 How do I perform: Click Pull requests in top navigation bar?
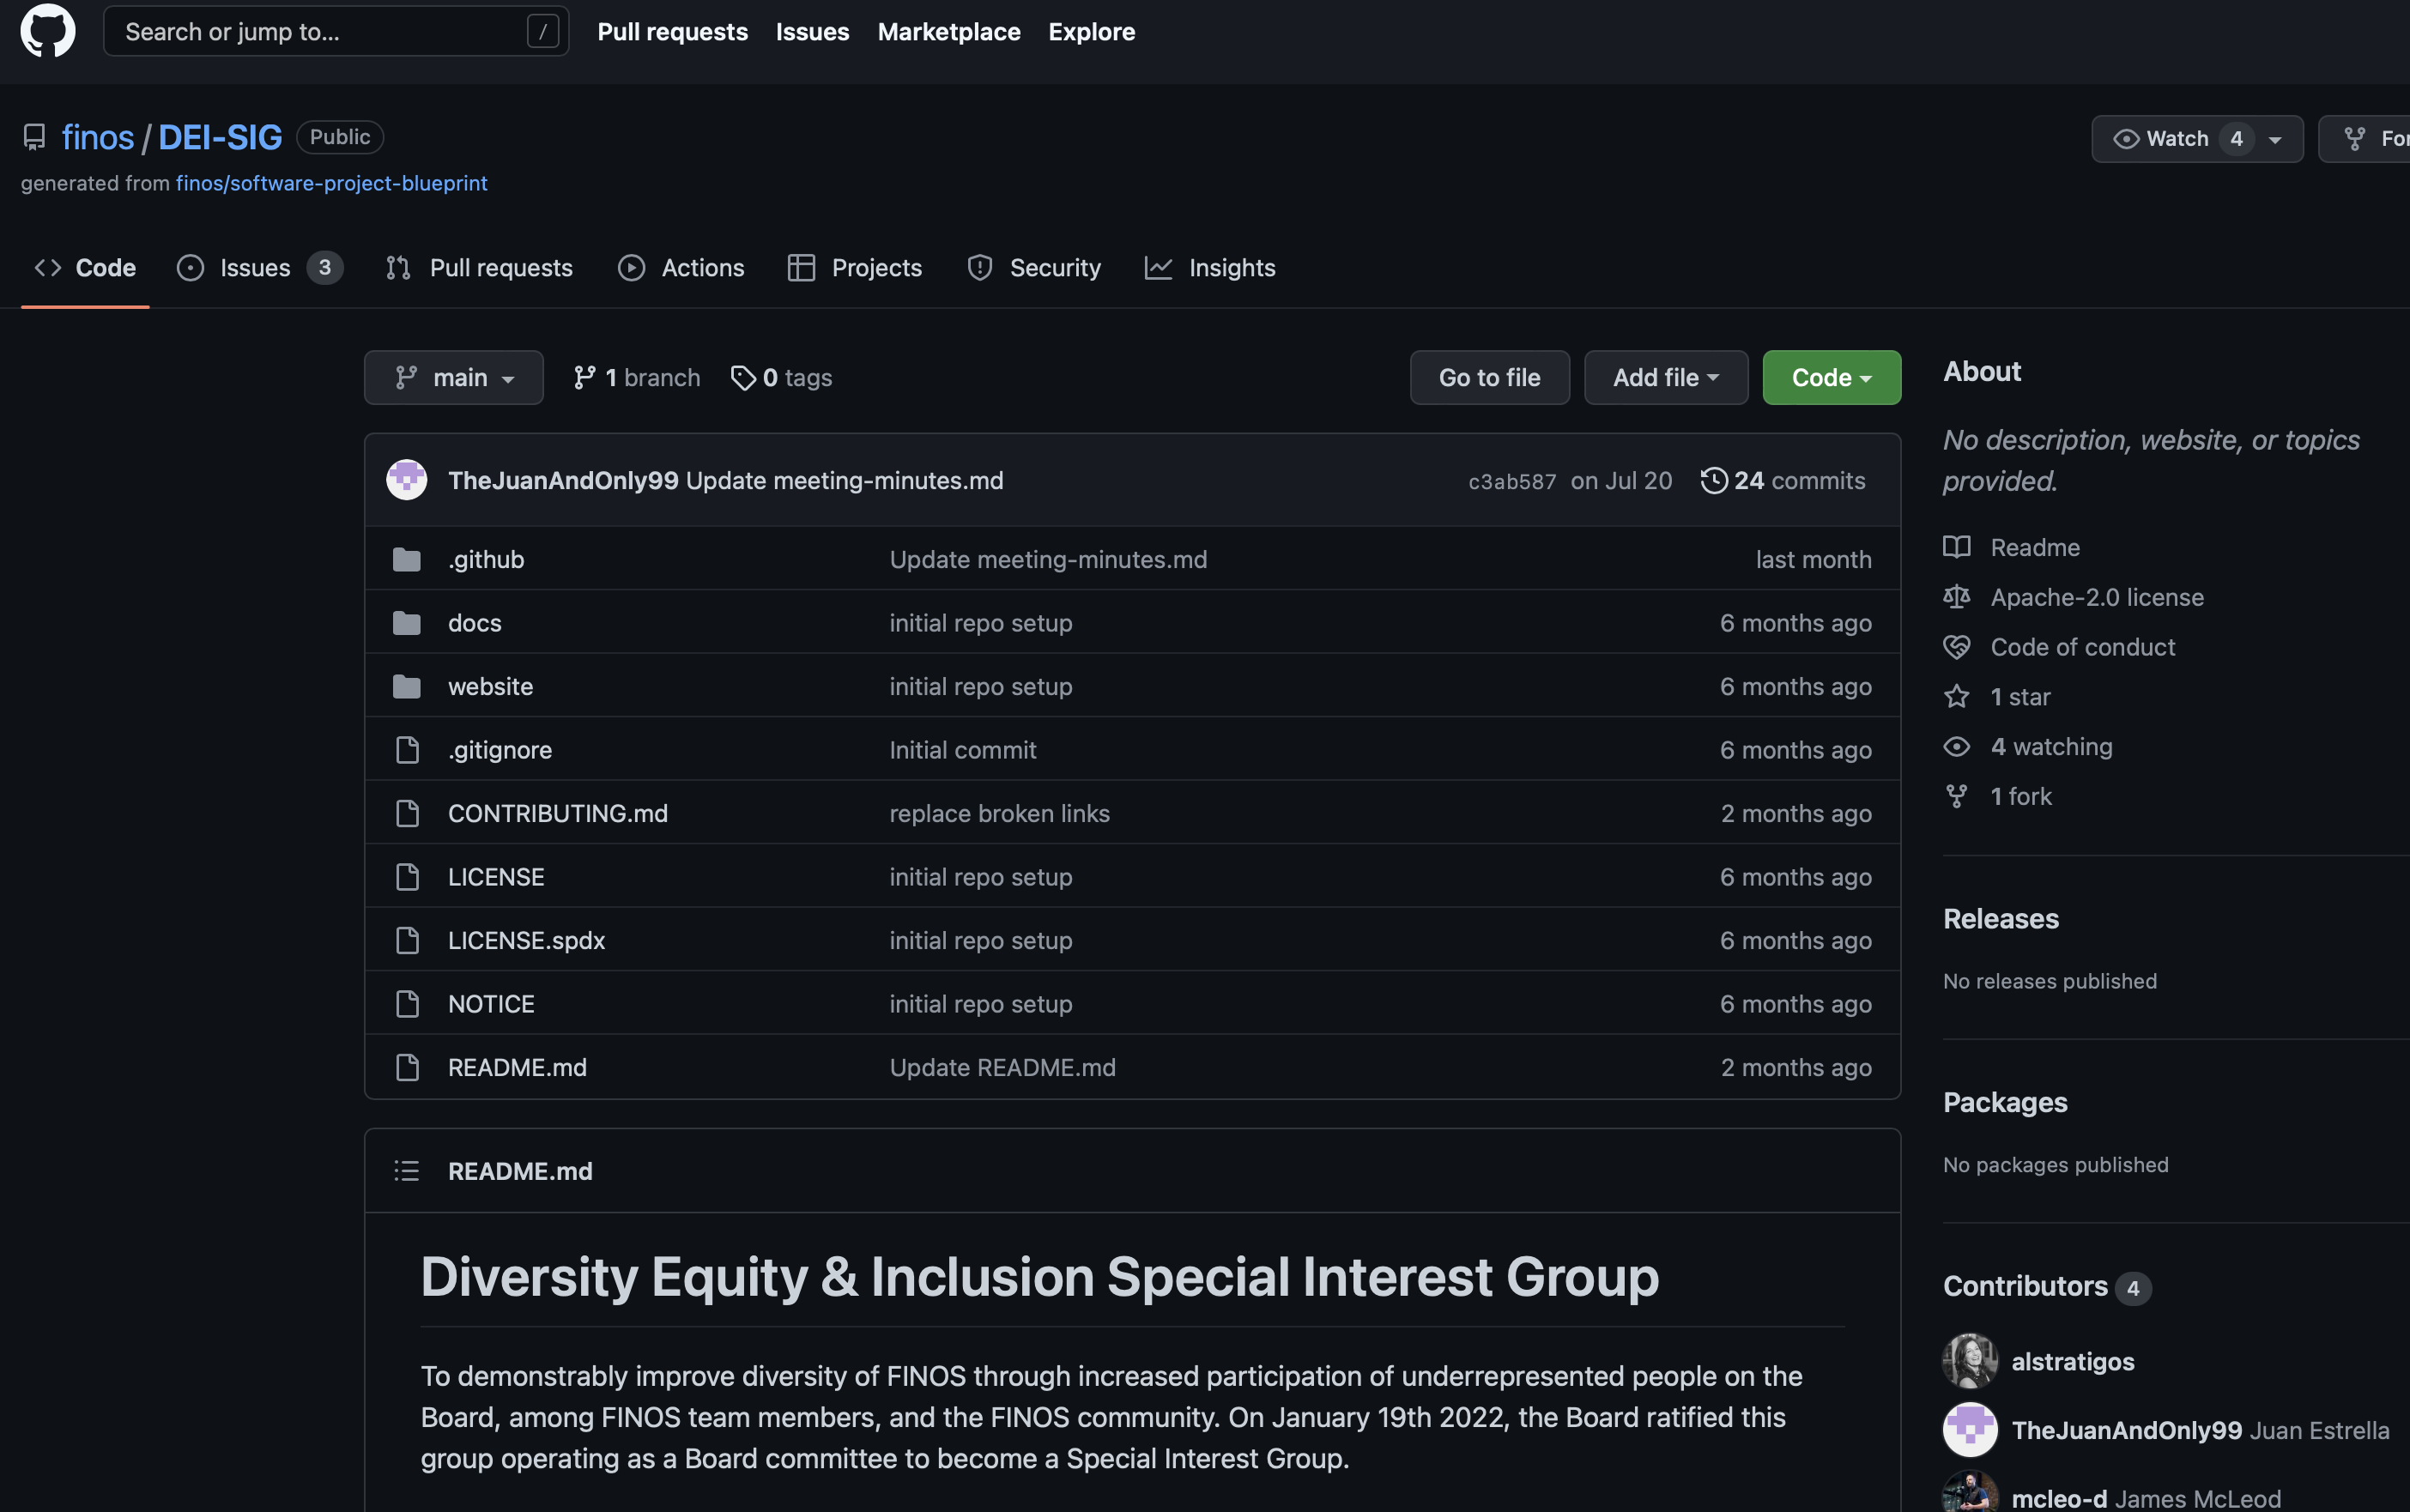[672, 32]
